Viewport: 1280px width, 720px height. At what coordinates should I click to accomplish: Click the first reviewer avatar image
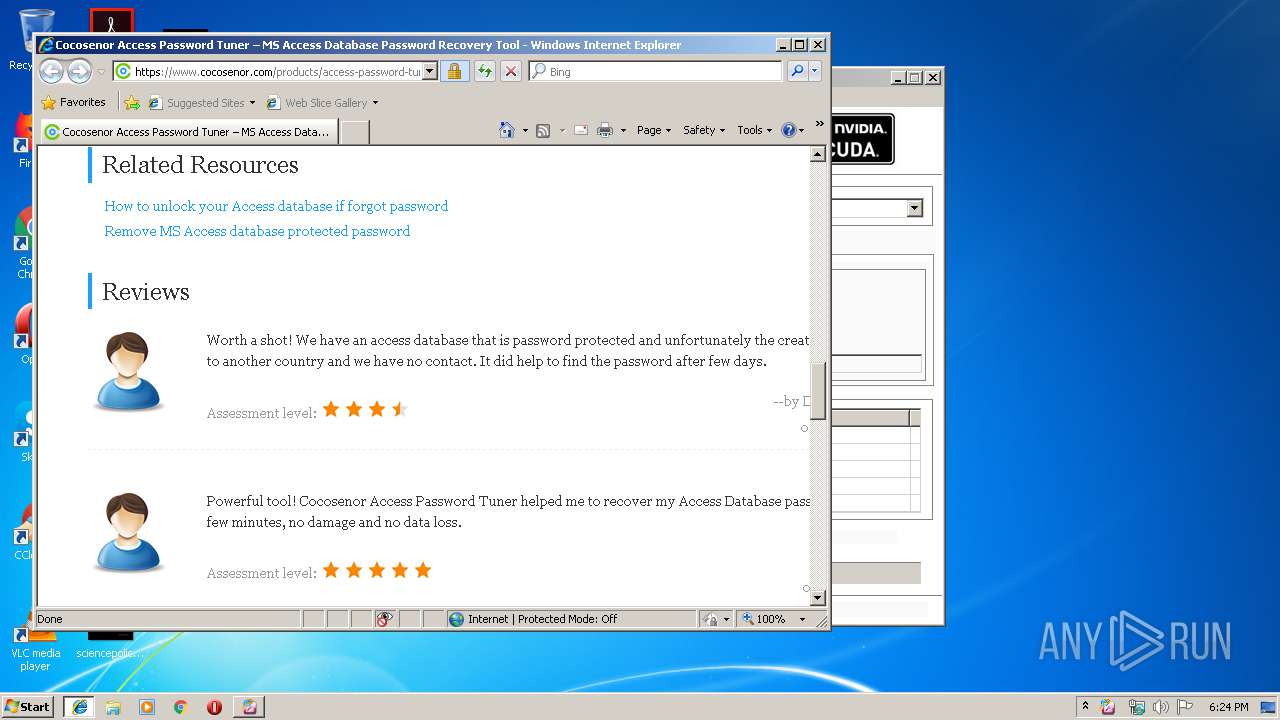coord(129,372)
